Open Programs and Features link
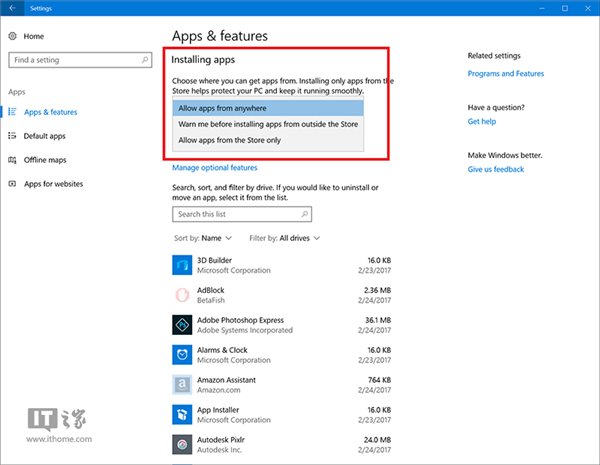The image size is (600, 465). pyautogui.click(x=506, y=74)
